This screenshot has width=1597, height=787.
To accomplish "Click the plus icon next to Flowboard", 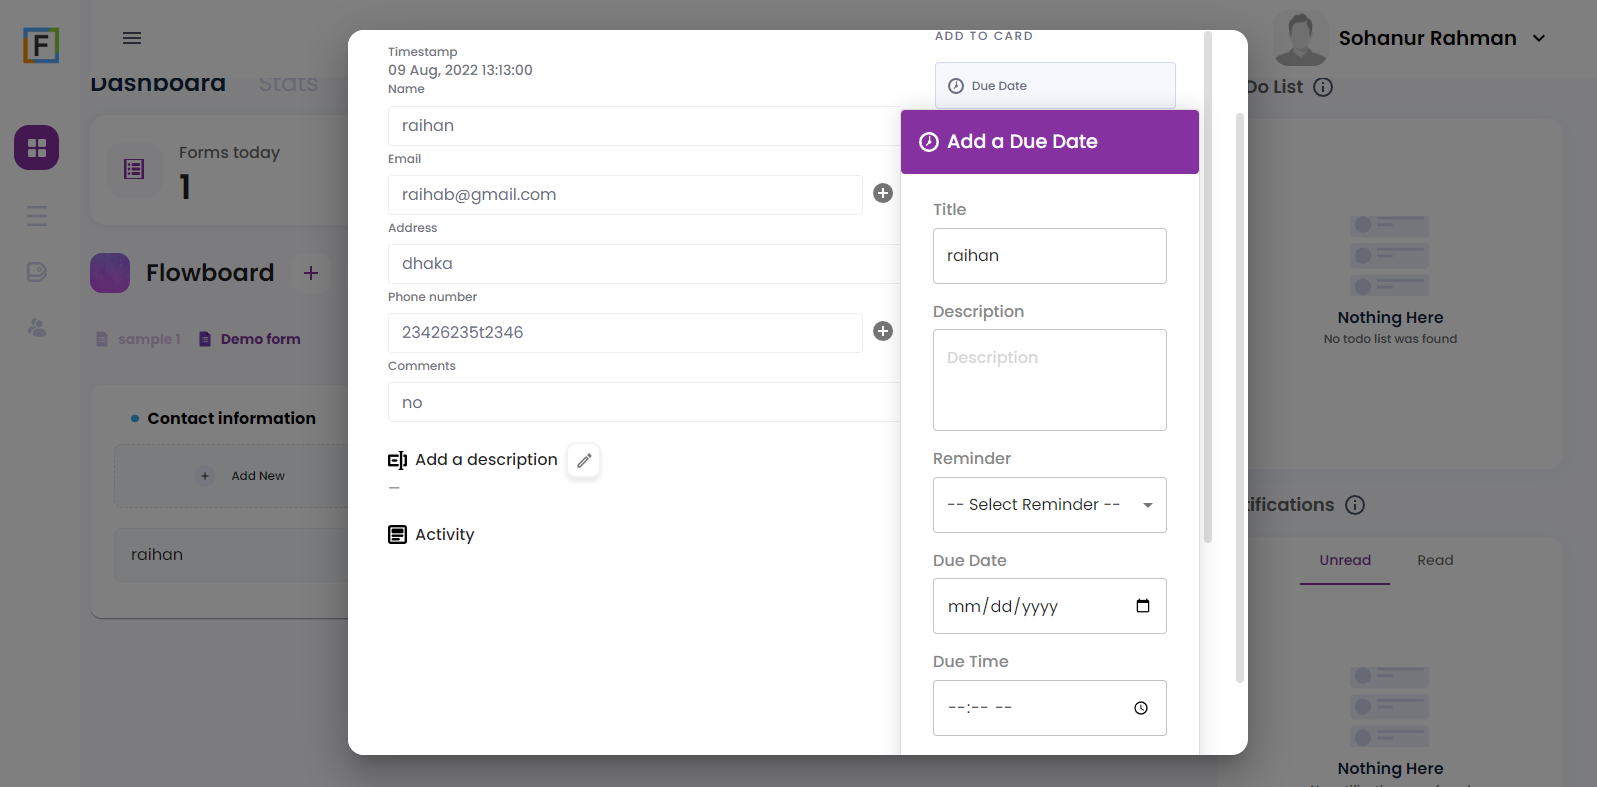I will click(x=311, y=273).
